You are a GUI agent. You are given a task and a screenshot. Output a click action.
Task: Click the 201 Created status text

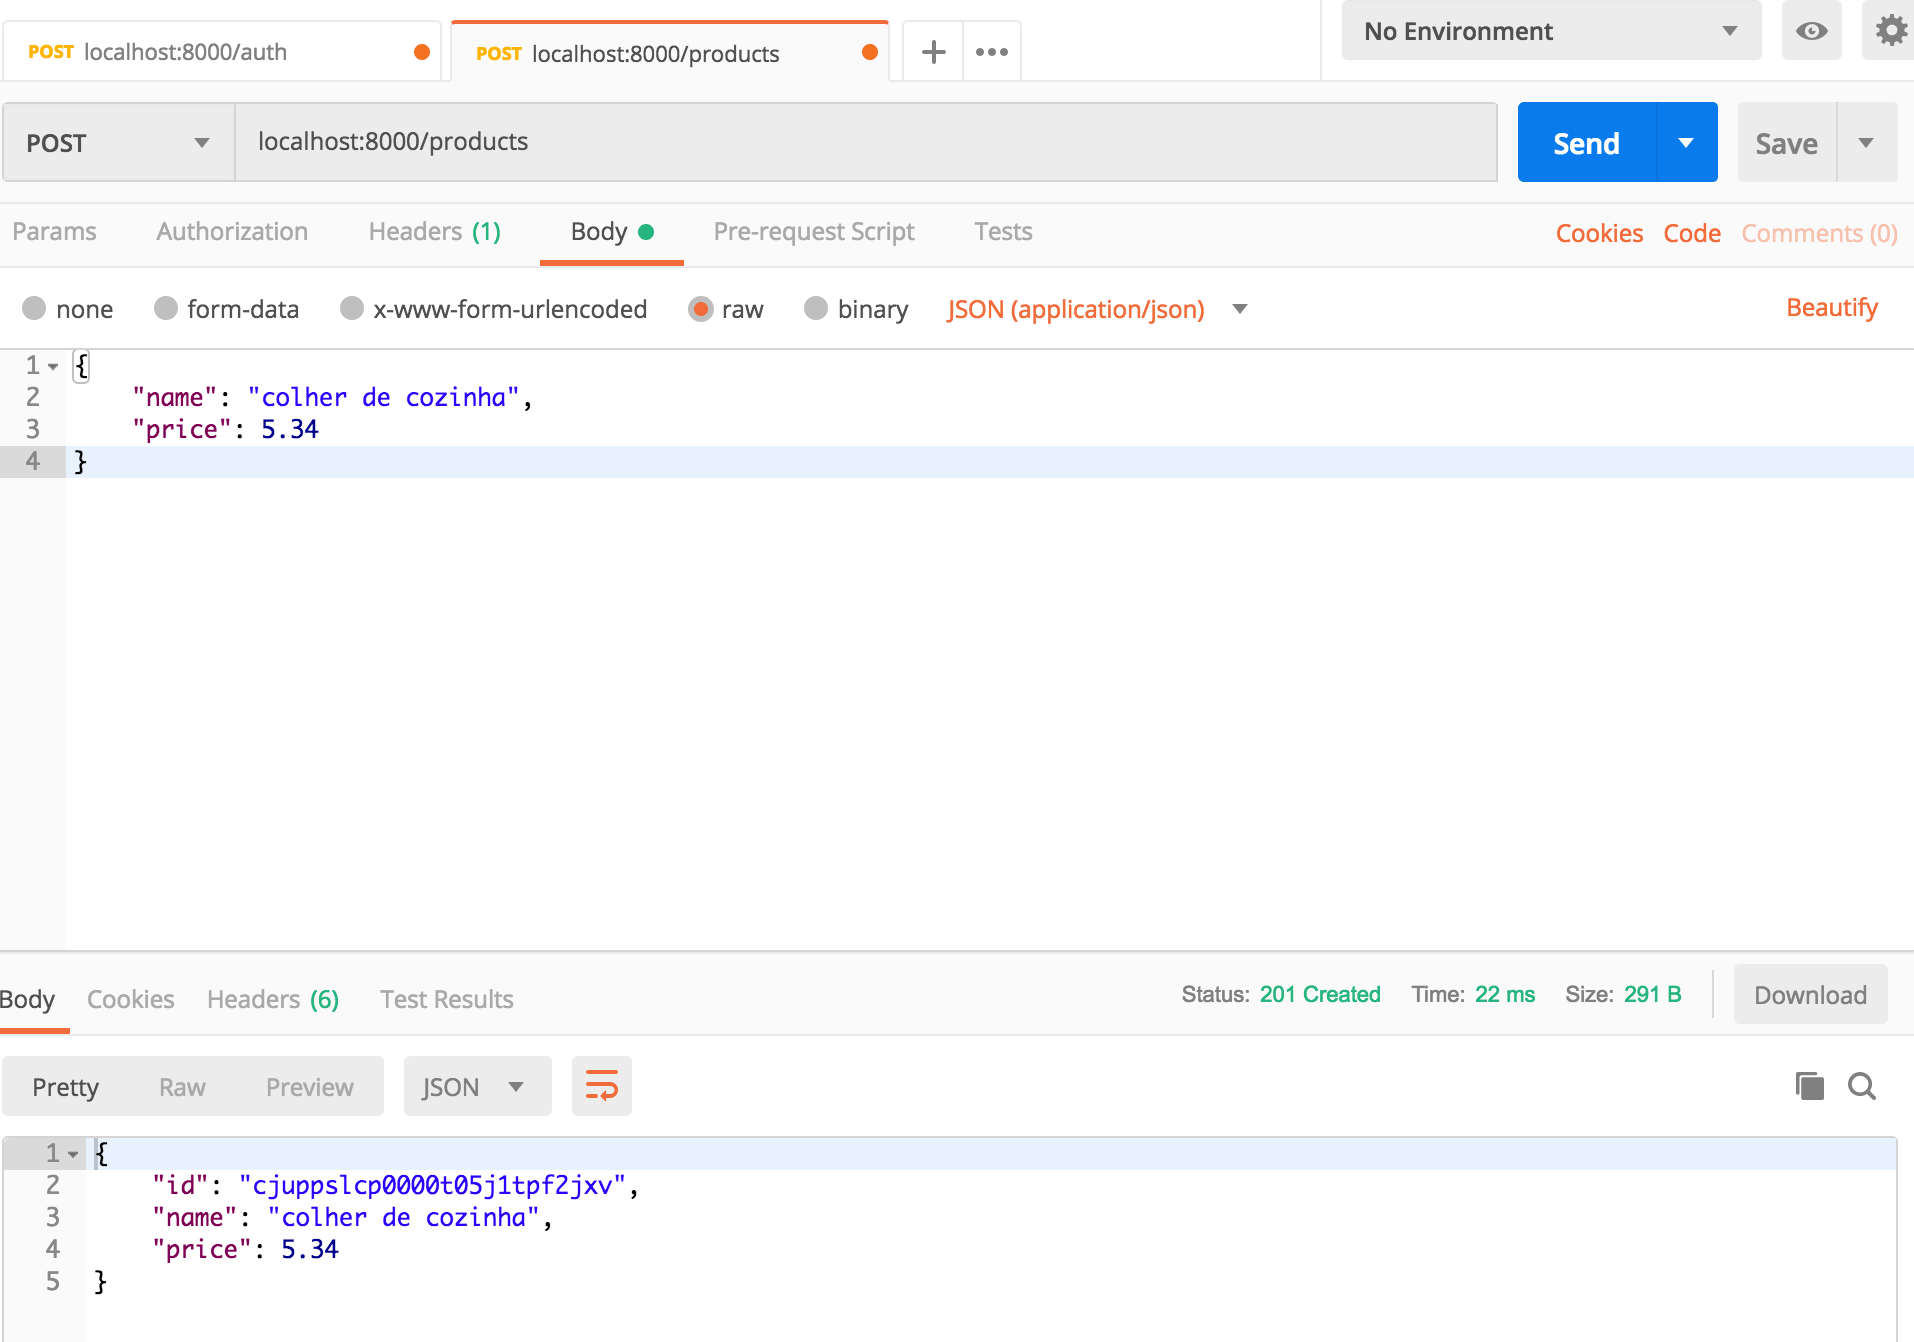[x=1320, y=995]
